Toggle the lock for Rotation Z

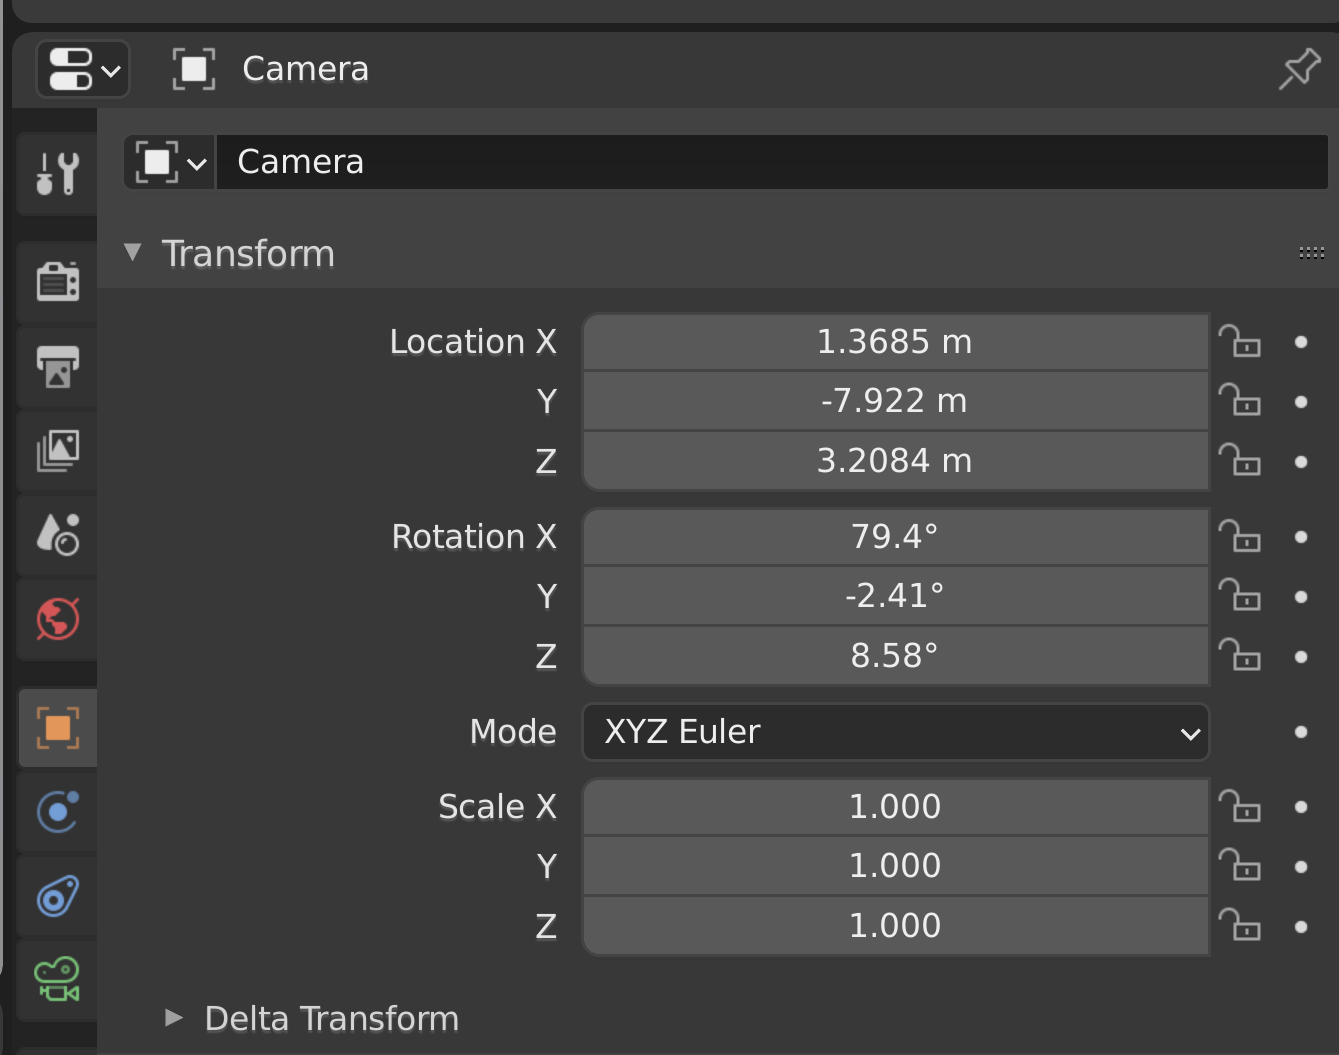click(1240, 656)
